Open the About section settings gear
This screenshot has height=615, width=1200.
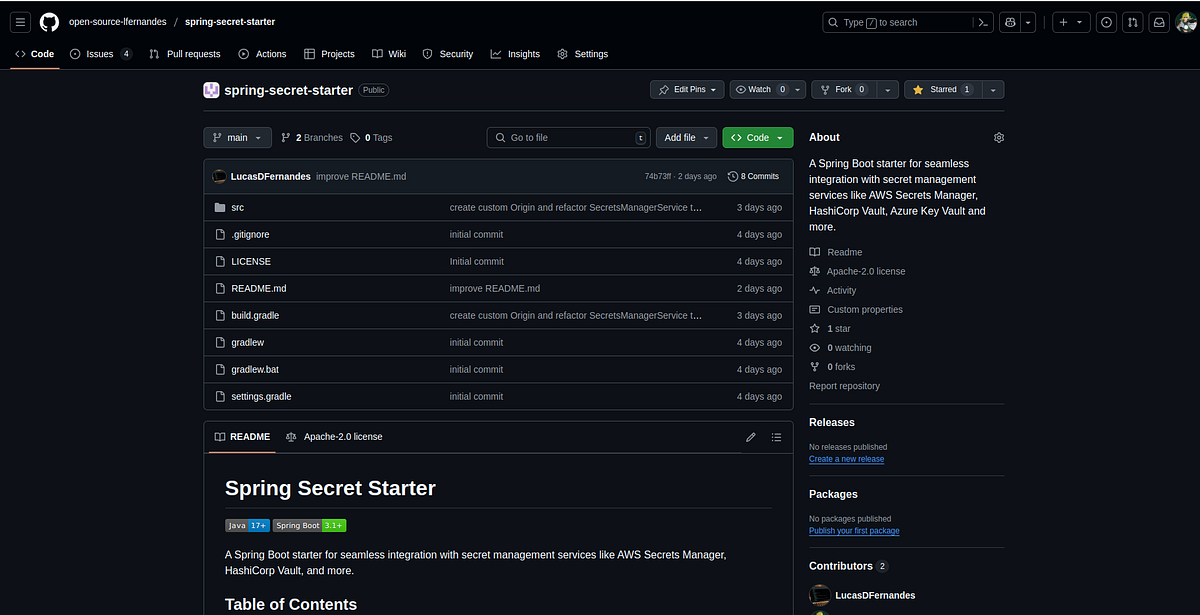(998, 137)
